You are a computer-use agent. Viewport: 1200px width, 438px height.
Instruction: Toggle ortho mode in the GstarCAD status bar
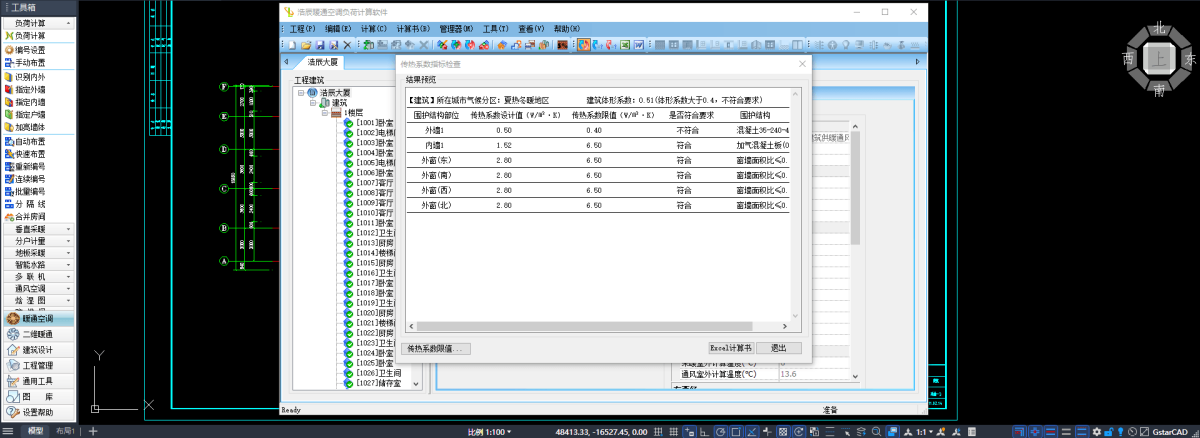(704, 431)
